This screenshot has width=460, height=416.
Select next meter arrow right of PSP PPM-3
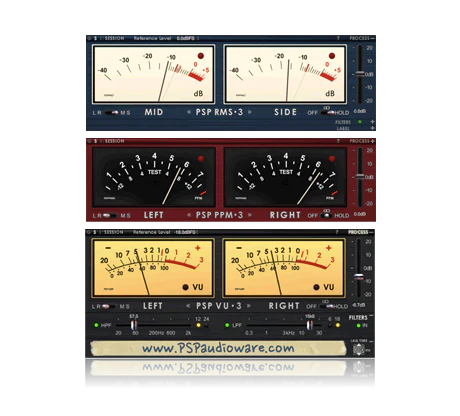click(249, 215)
